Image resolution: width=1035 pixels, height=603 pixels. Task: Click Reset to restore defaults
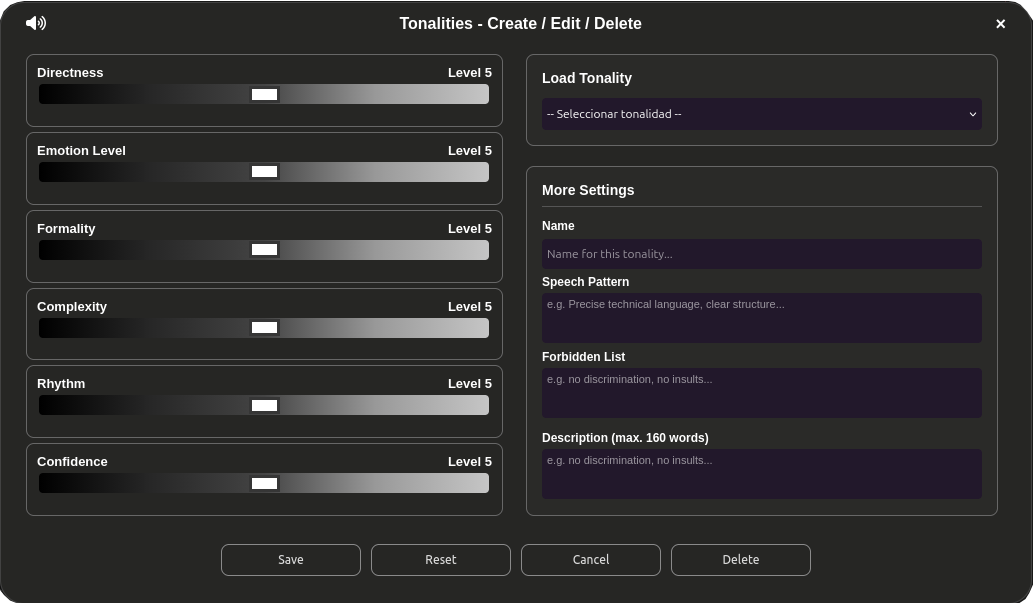tap(440, 559)
